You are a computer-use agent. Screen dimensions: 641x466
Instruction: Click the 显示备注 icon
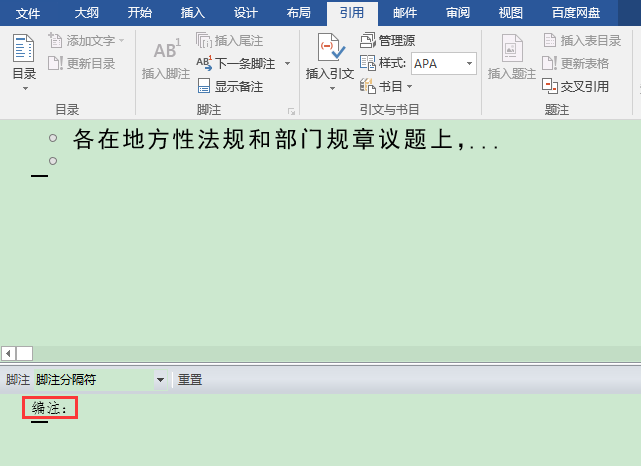click(204, 86)
